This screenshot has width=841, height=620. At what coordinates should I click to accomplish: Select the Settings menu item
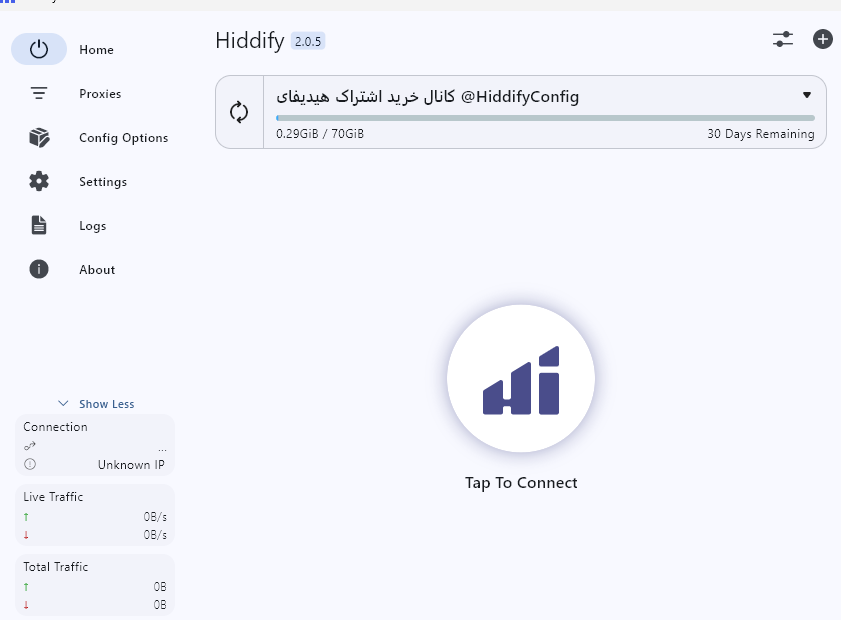[103, 181]
